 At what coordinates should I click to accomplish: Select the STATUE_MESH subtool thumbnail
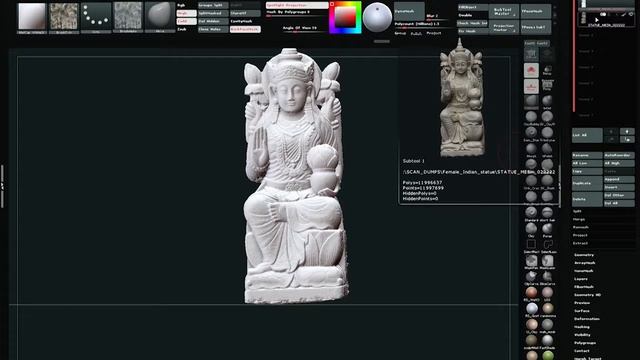pos(584,18)
